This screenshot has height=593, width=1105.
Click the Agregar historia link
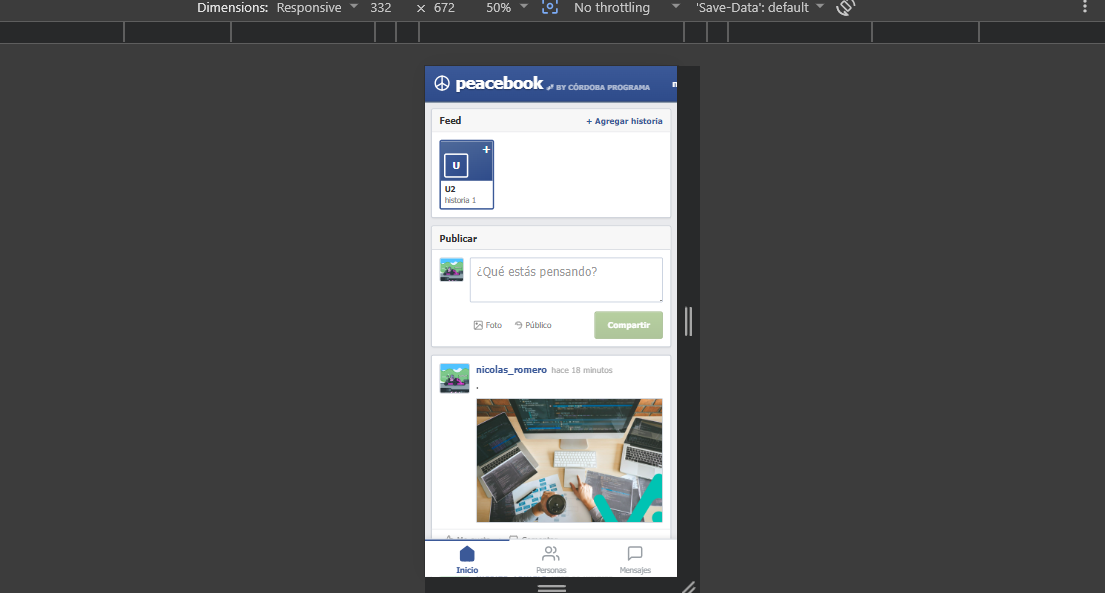point(624,121)
